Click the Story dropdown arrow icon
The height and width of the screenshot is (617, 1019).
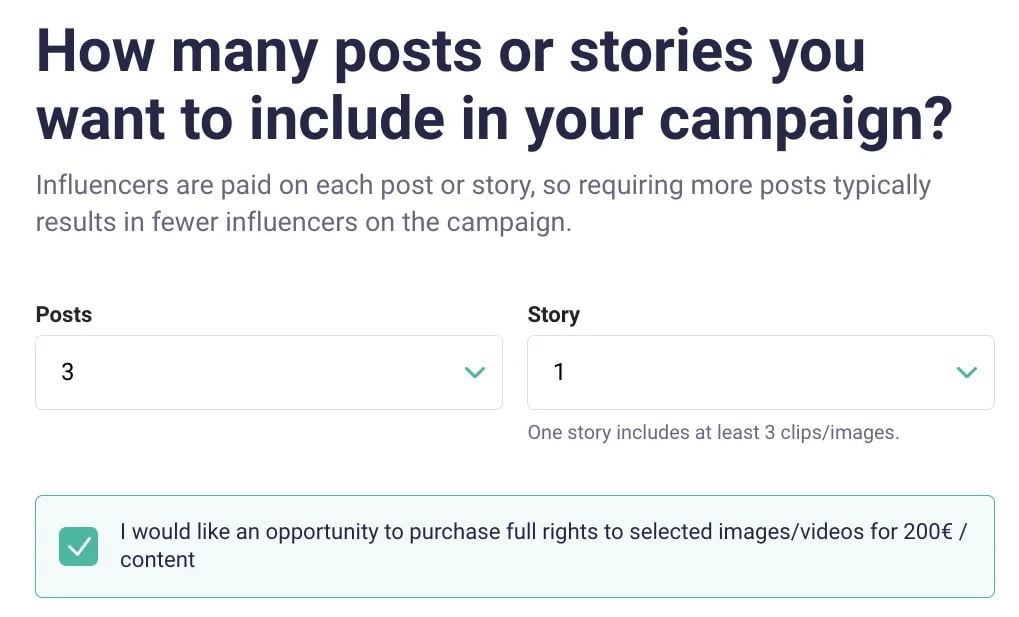tap(966, 372)
